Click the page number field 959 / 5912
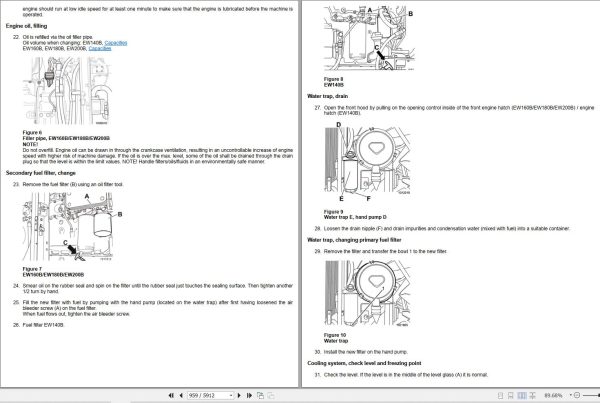600x403 pixels. 208,395
